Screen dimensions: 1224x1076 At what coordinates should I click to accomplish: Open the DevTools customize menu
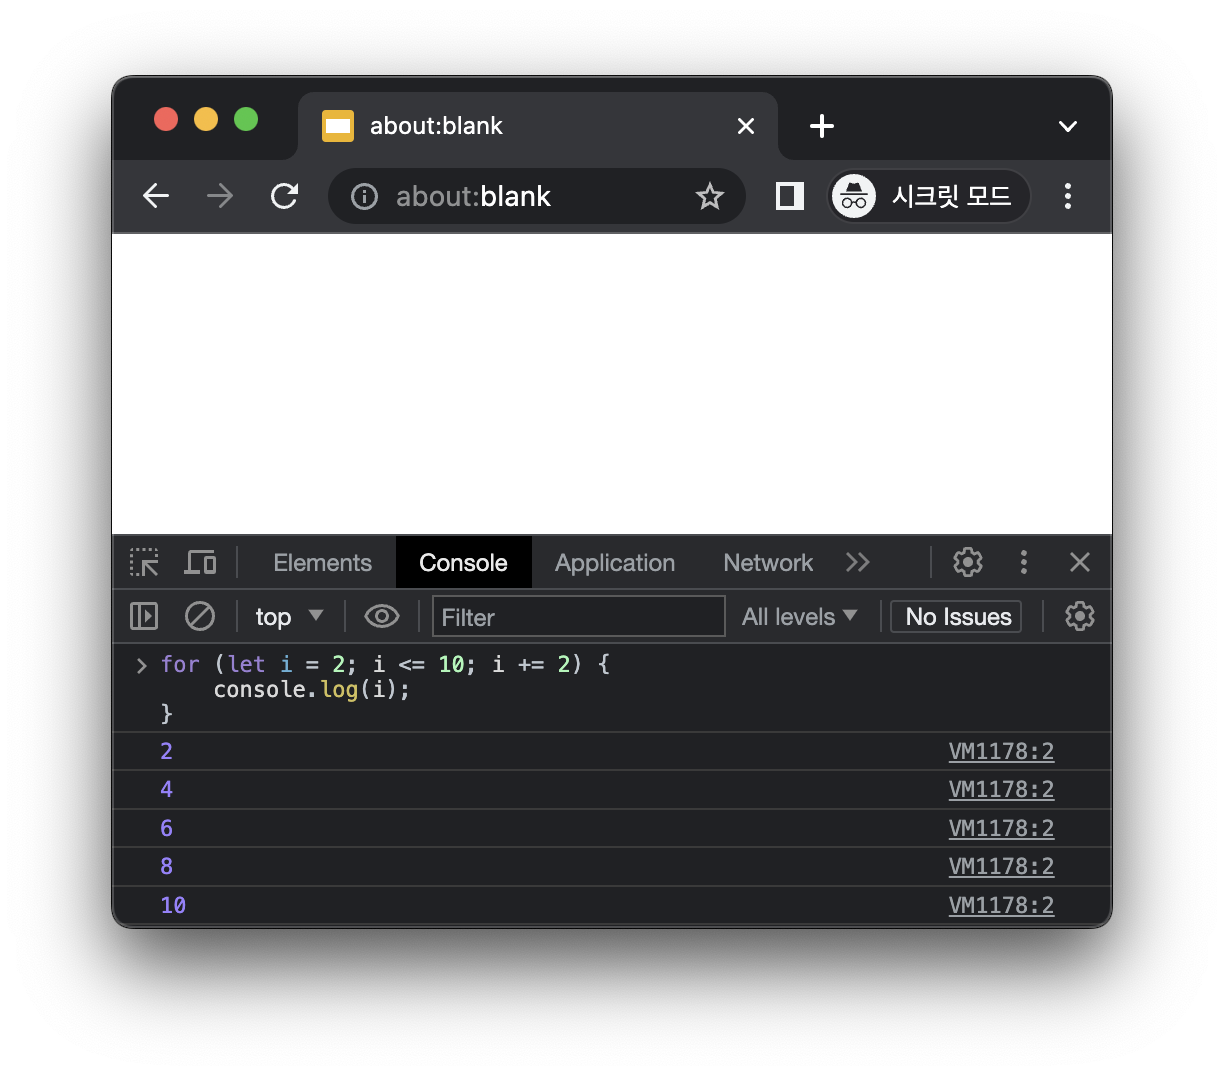click(x=1024, y=562)
